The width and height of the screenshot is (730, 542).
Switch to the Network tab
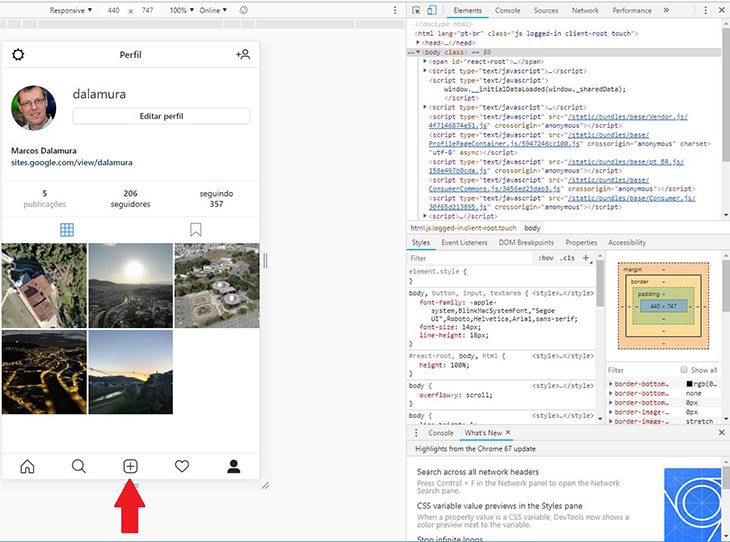pos(585,11)
